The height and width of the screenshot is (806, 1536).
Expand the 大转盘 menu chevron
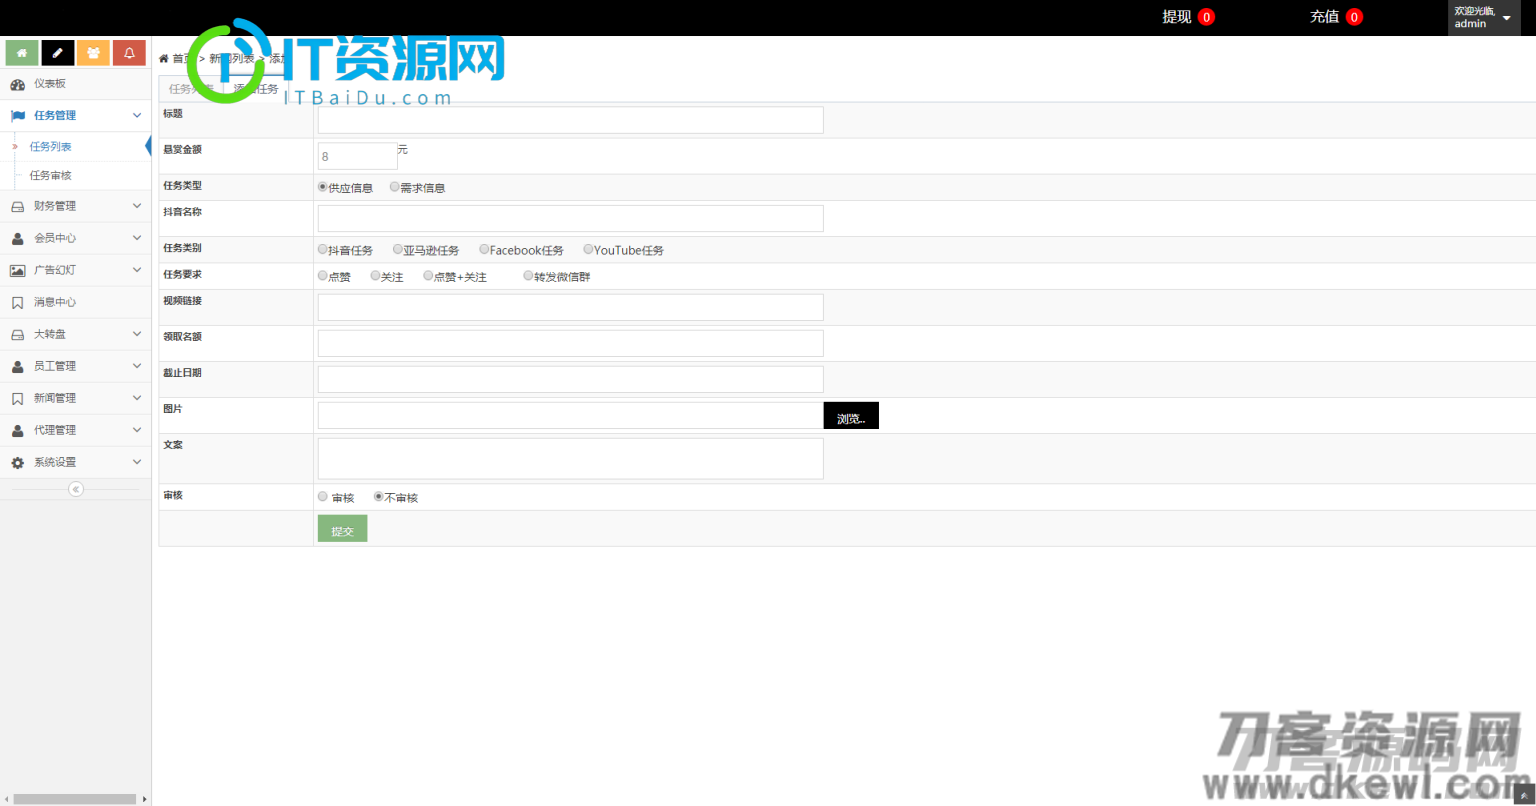[137, 335]
